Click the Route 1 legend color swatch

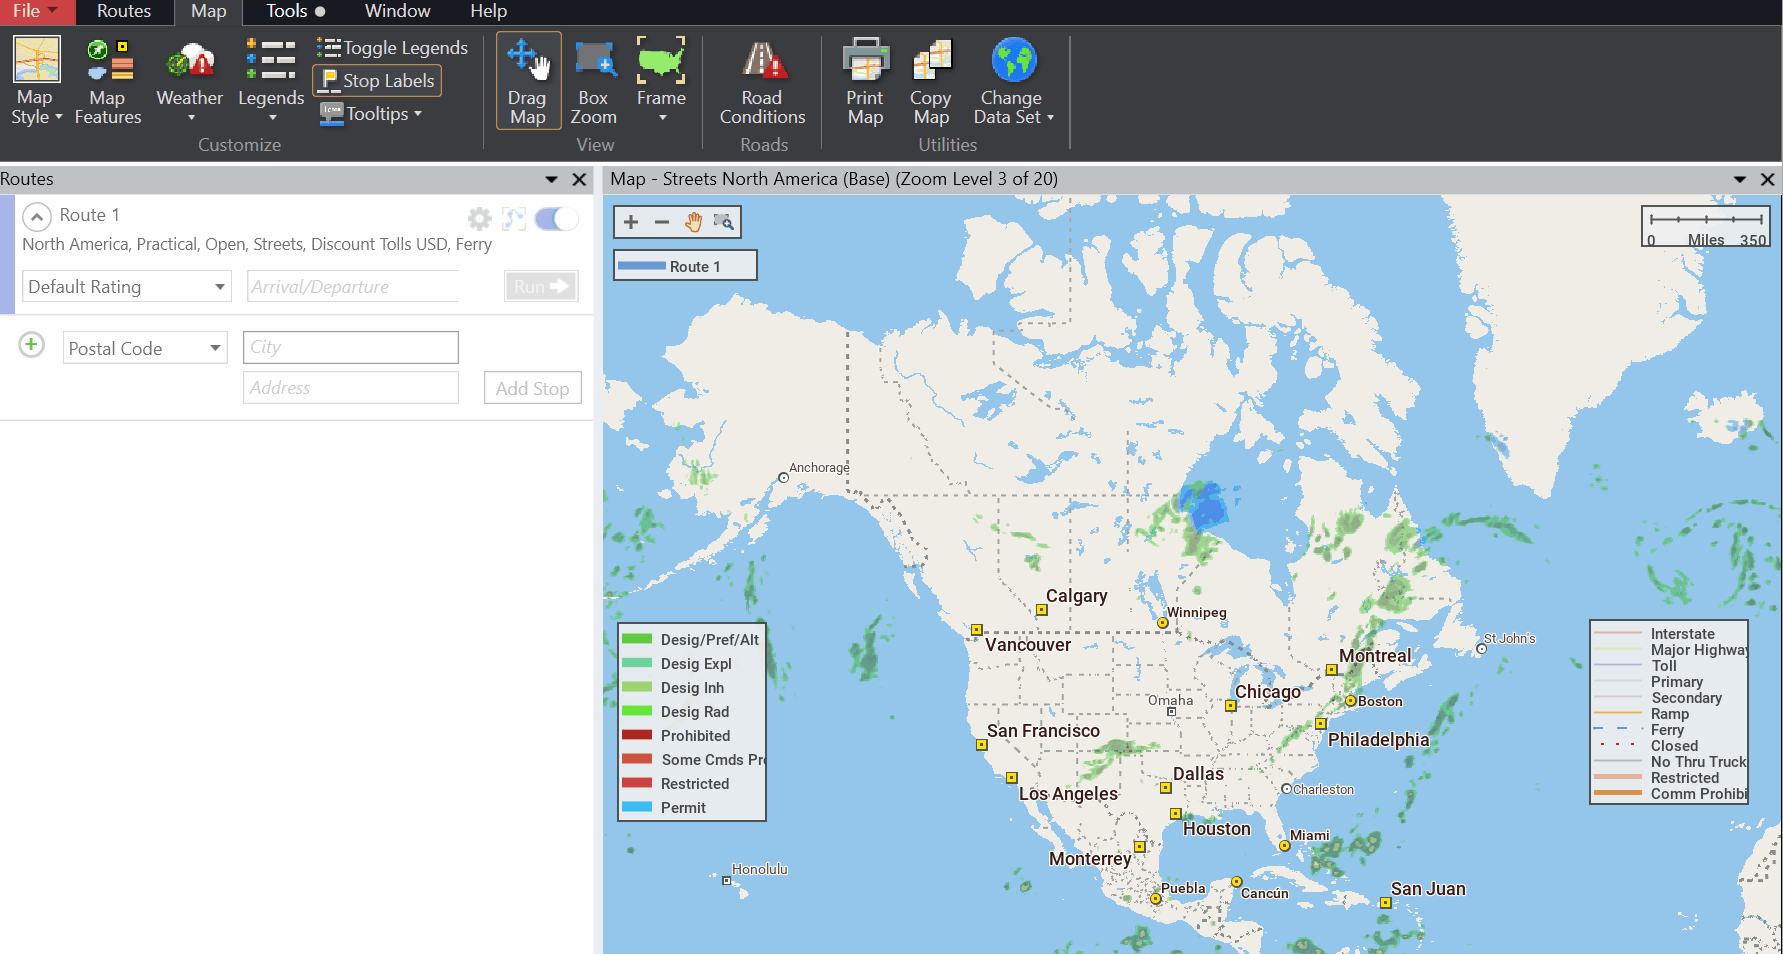click(642, 266)
